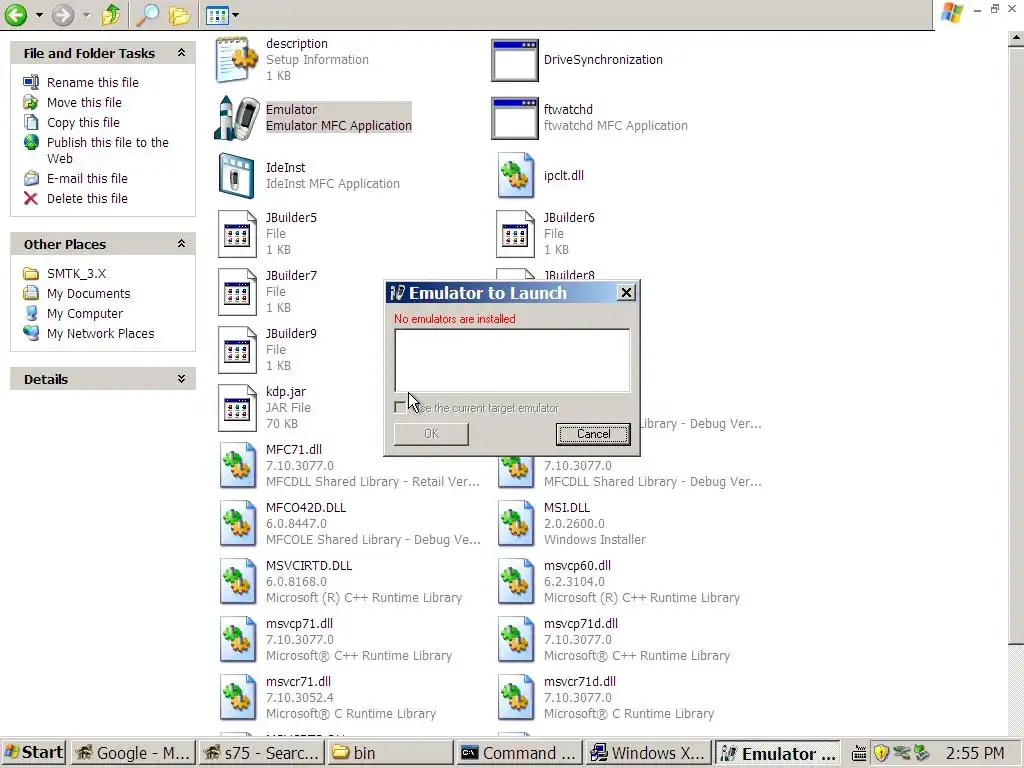Select the MSI.DLL file icon
The image size is (1024, 768).
[x=515, y=524]
